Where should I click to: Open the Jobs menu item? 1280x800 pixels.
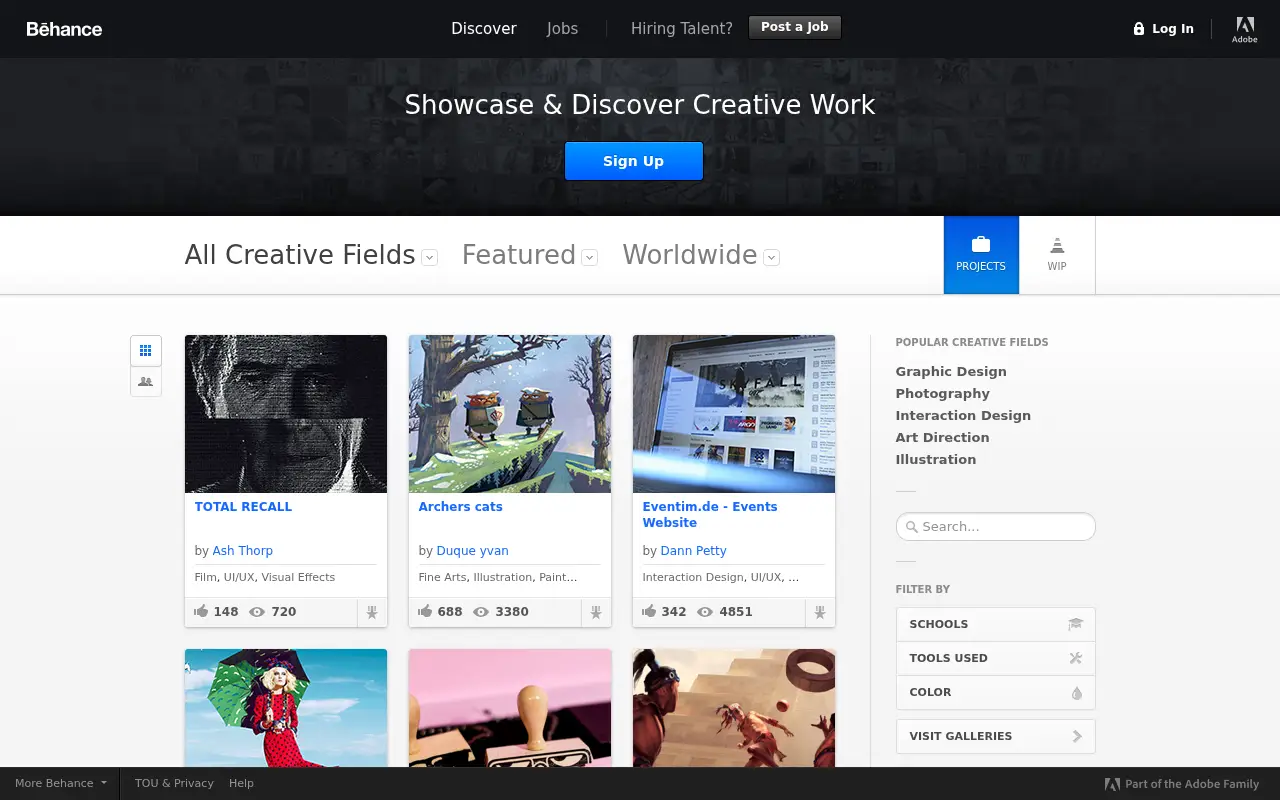click(562, 29)
